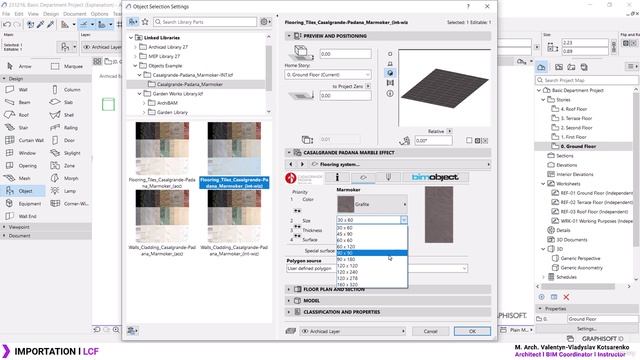Screen dimensions: 640x360
Task: Toggle relative angle option
Action: click(449, 131)
